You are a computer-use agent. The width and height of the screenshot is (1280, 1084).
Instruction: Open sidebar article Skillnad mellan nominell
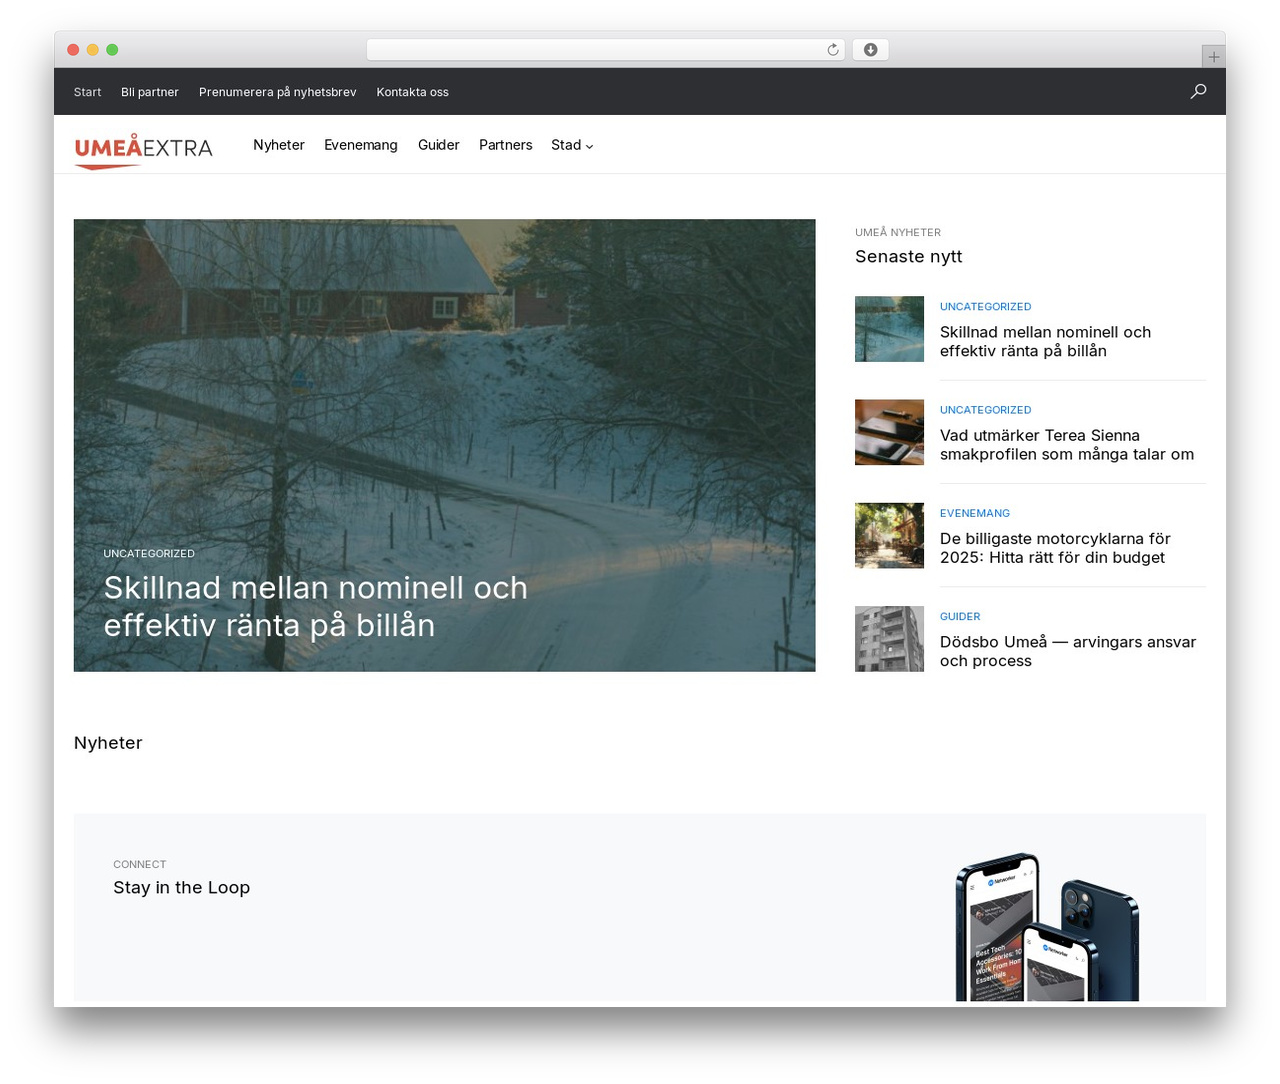[1045, 341]
